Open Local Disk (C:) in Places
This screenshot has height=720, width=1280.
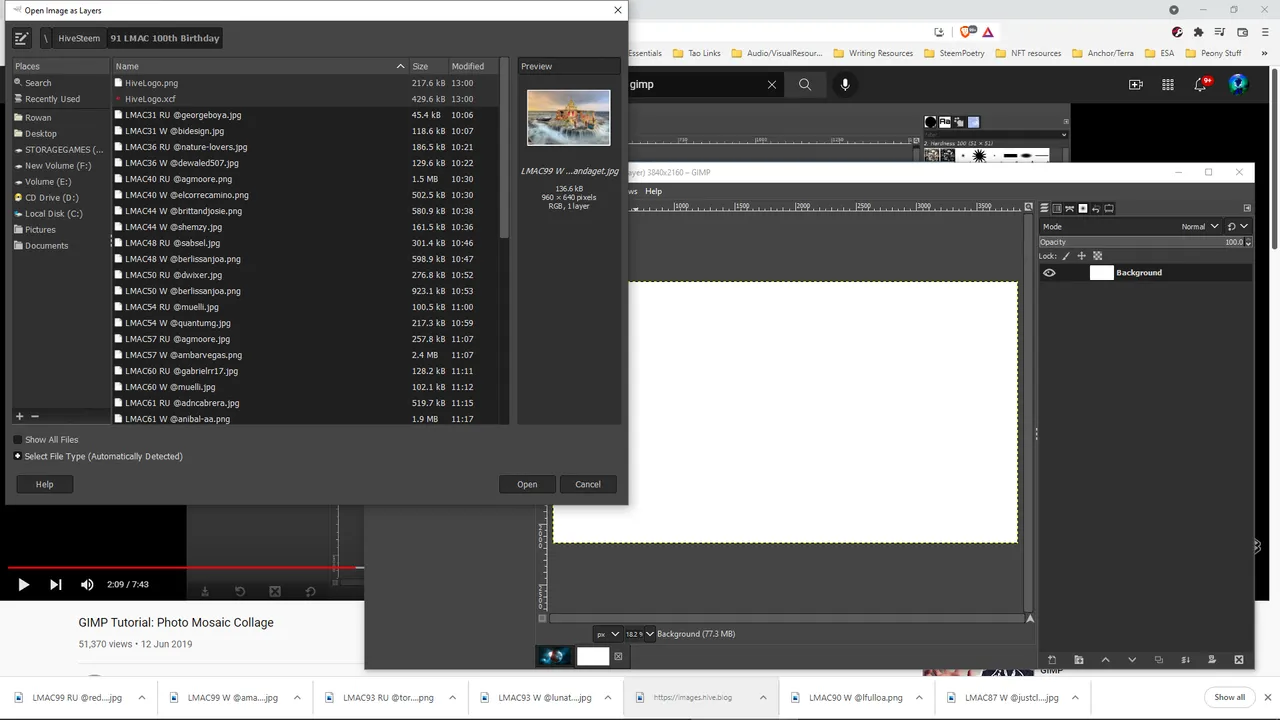point(60,213)
